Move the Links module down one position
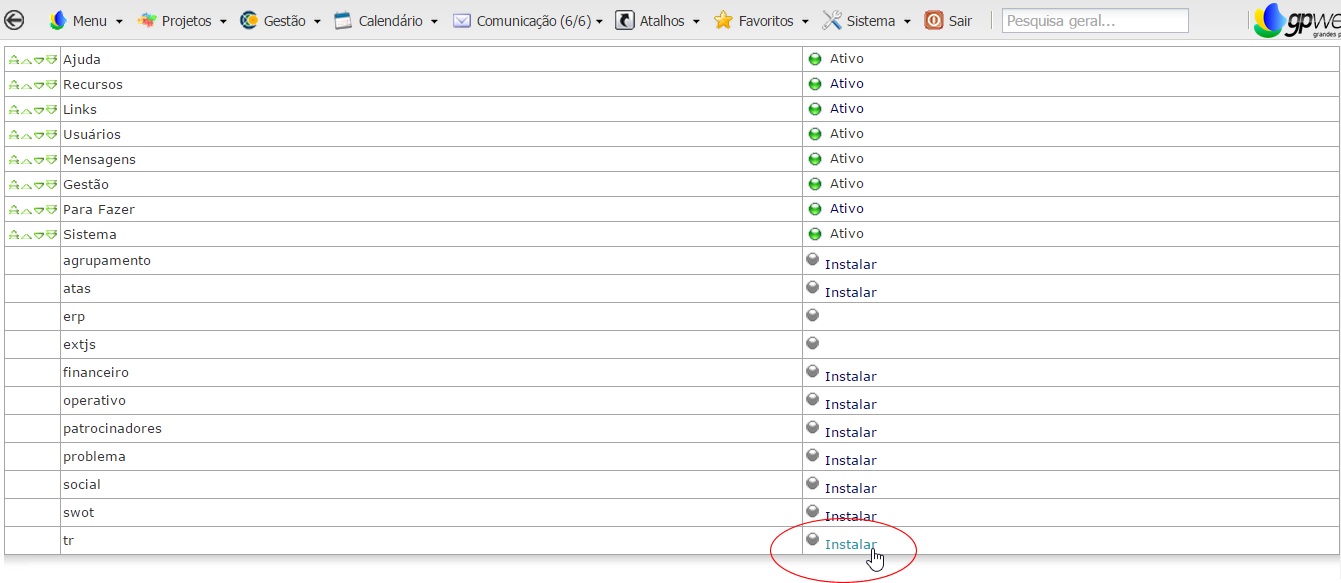 point(39,110)
